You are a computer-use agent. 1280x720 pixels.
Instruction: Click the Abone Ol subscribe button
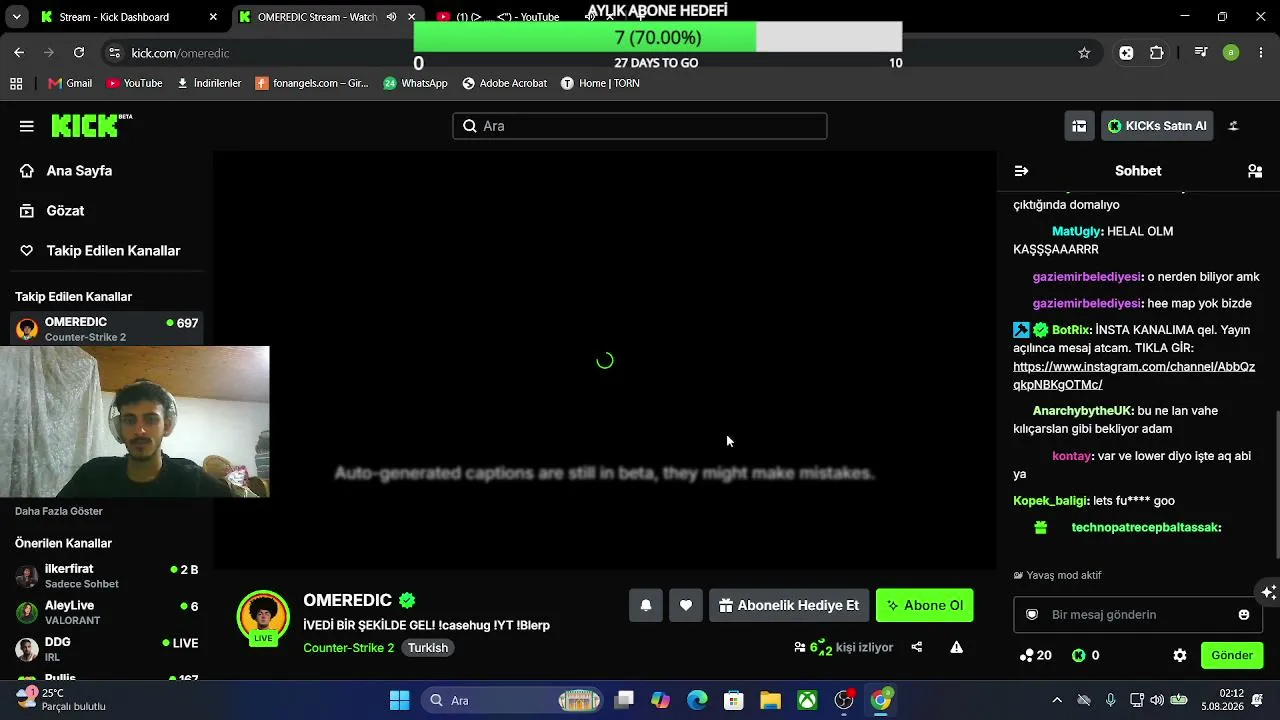click(925, 605)
